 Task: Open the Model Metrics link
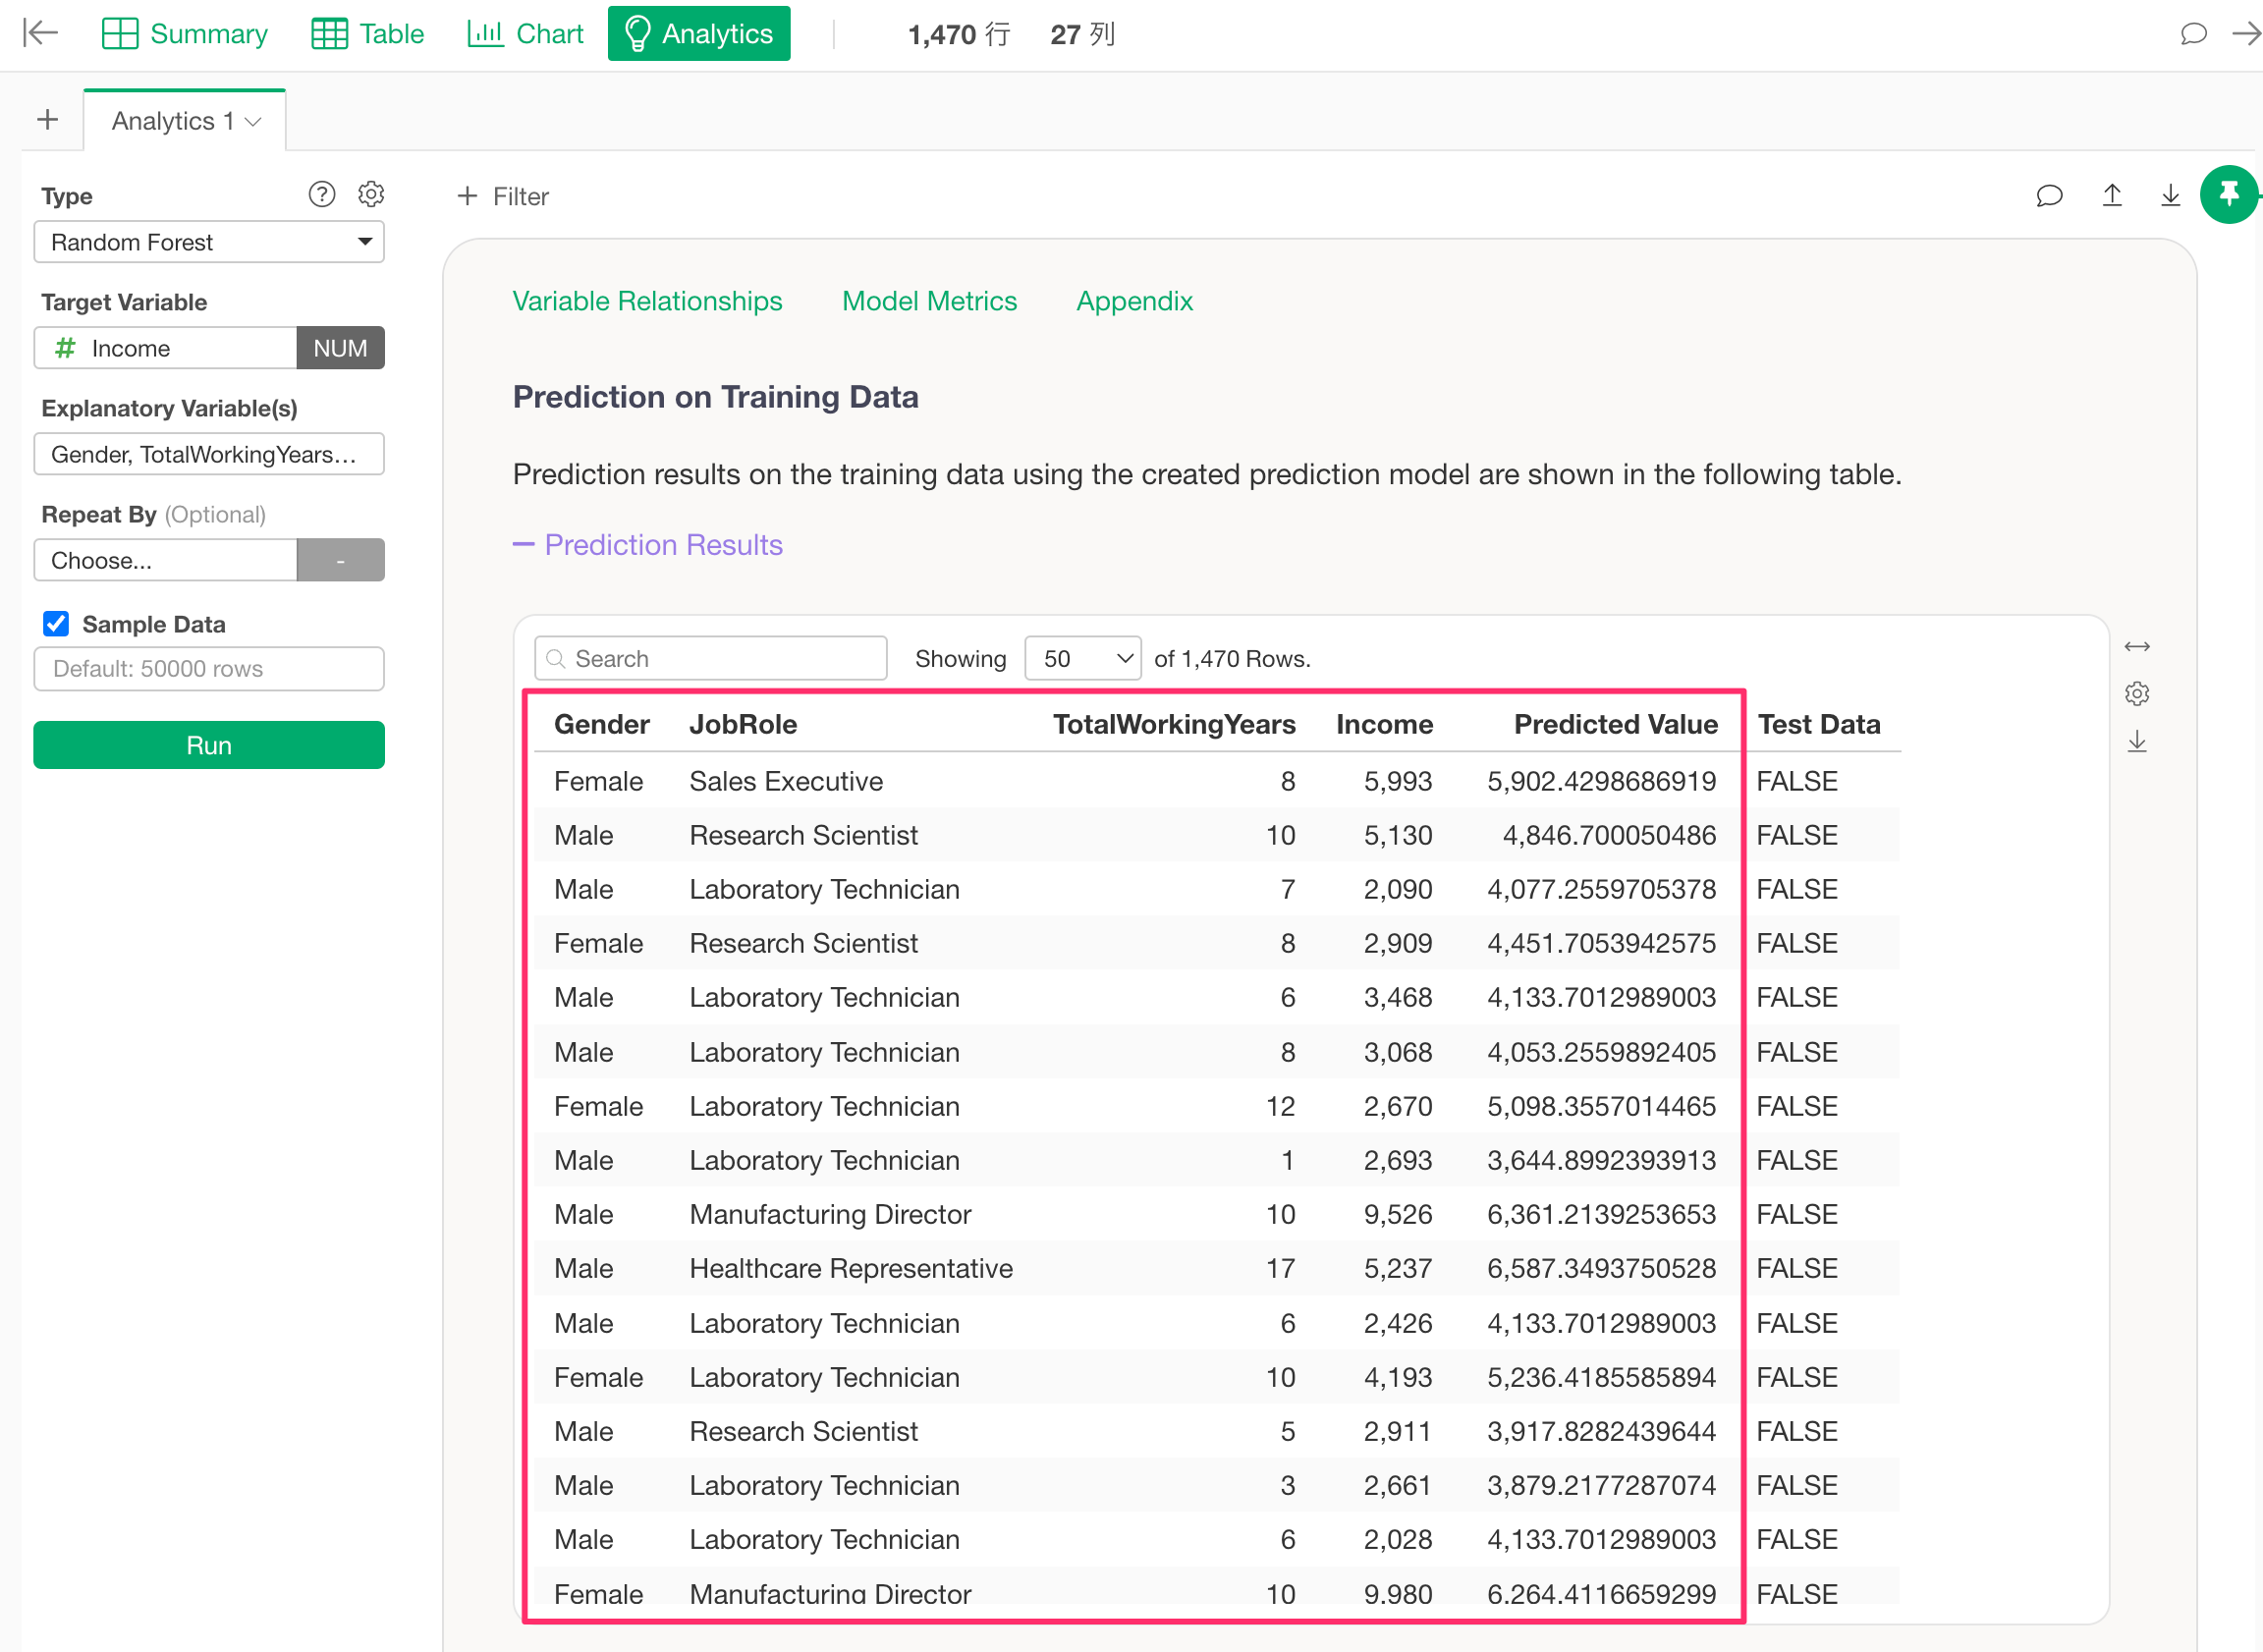coord(928,301)
